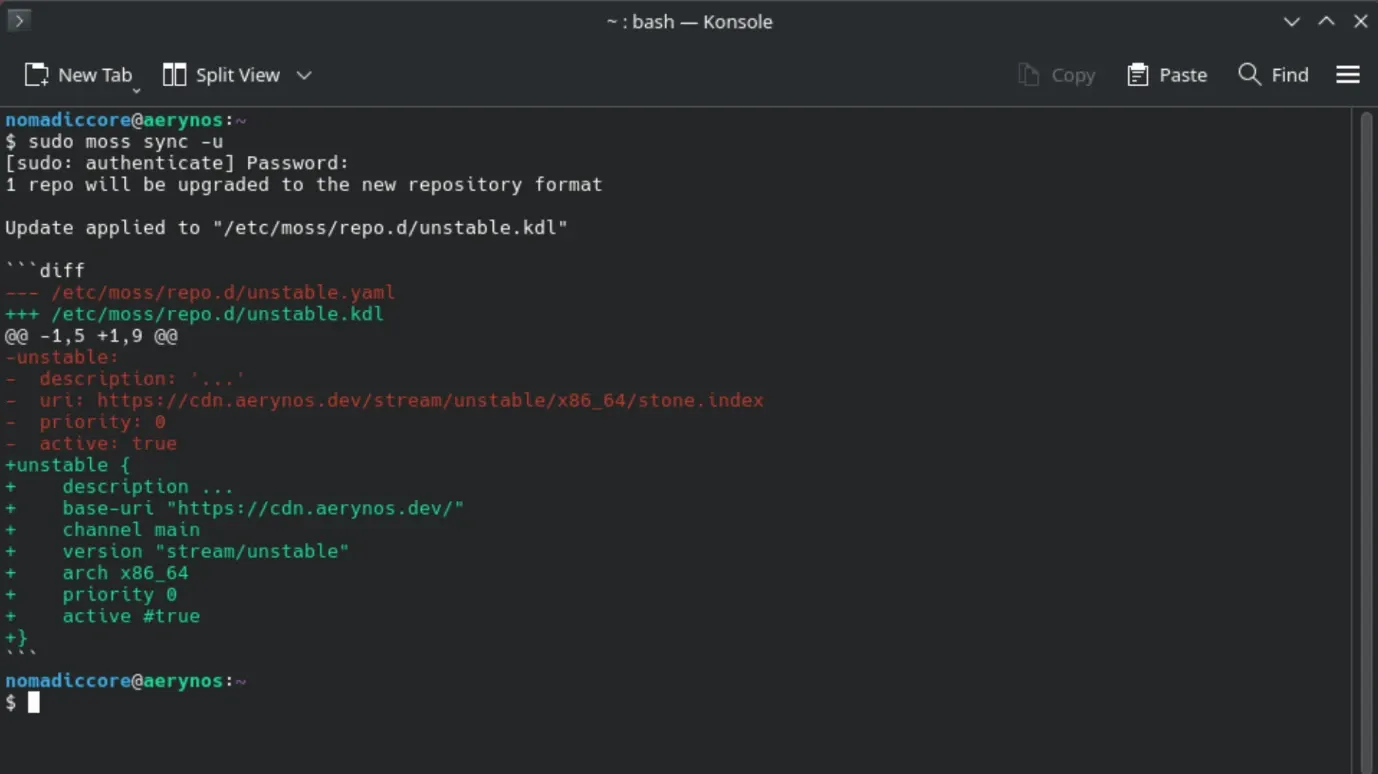Click the "sudo moss sync -u" command line

pyautogui.click(x=115, y=141)
